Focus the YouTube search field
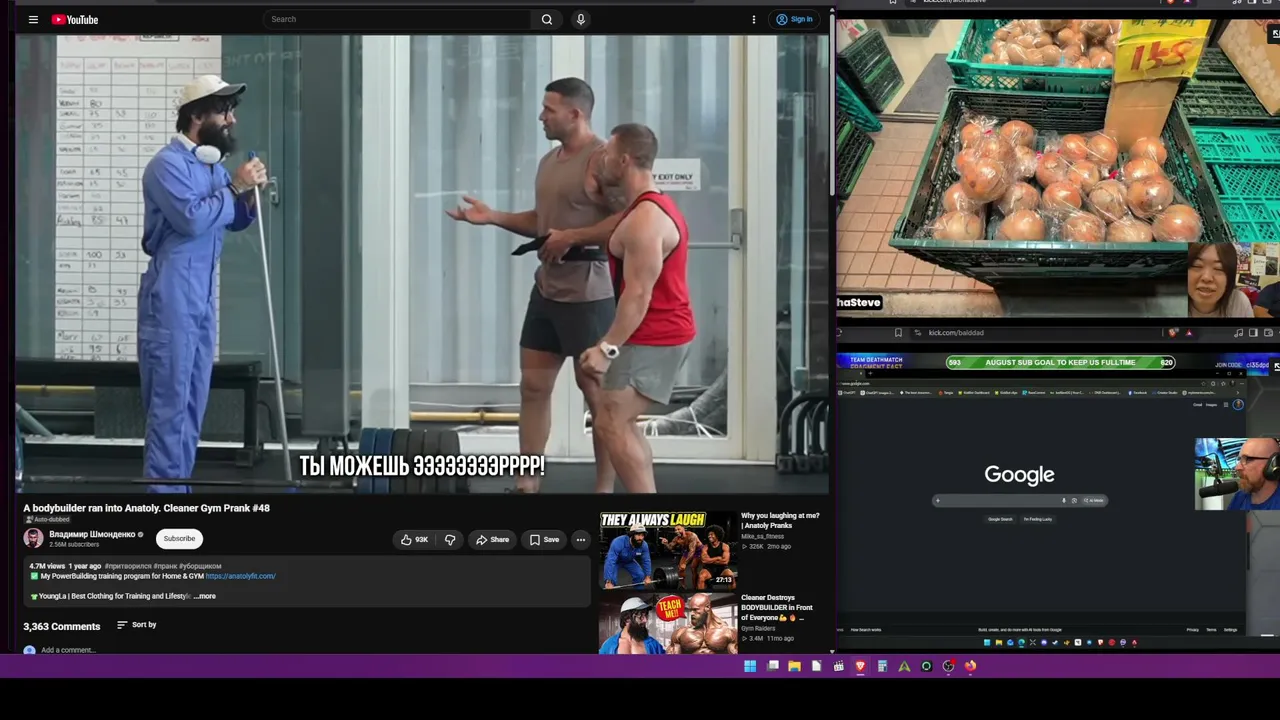The width and height of the screenshot is (1280, 720). coord(398,19)
